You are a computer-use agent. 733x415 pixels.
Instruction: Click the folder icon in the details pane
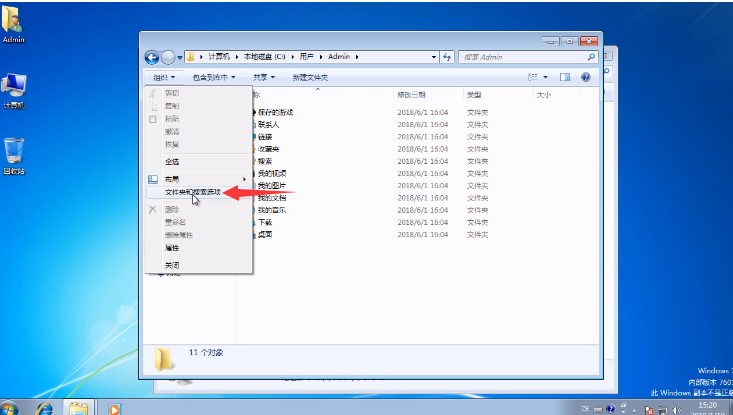[x=163, y=359]
